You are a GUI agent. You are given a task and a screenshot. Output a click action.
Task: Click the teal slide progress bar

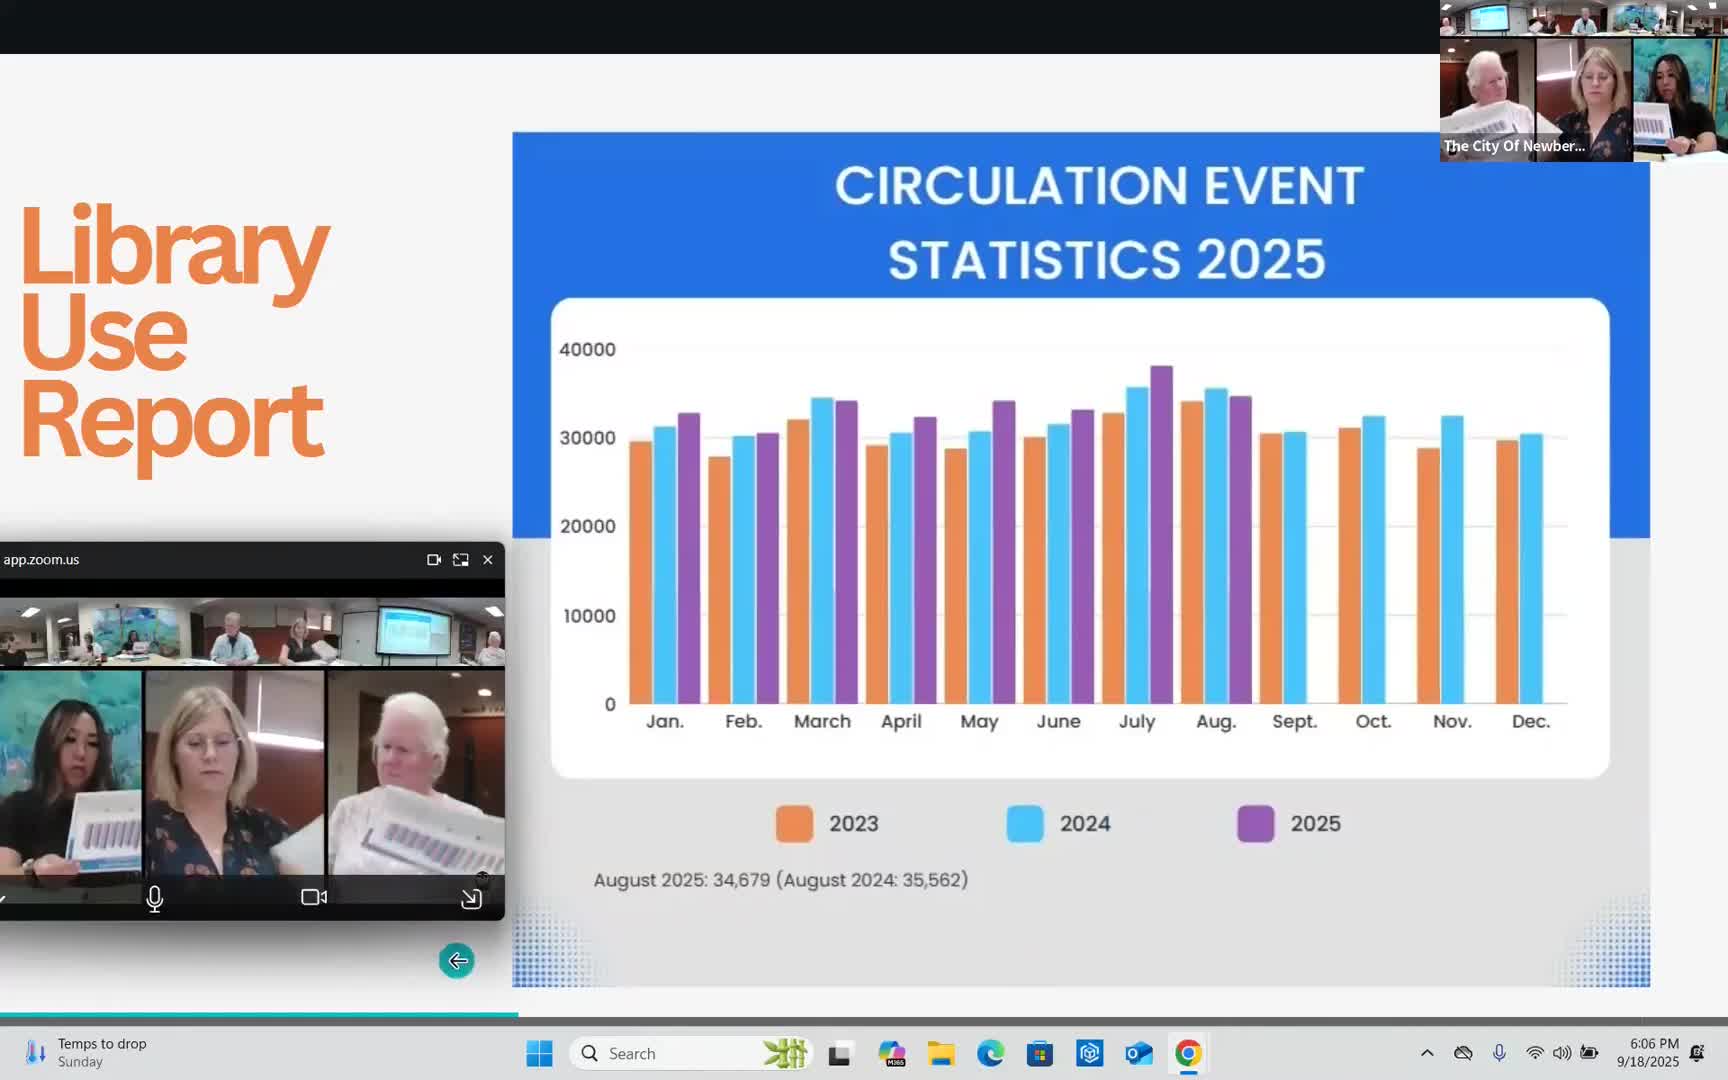[259, 1015]
